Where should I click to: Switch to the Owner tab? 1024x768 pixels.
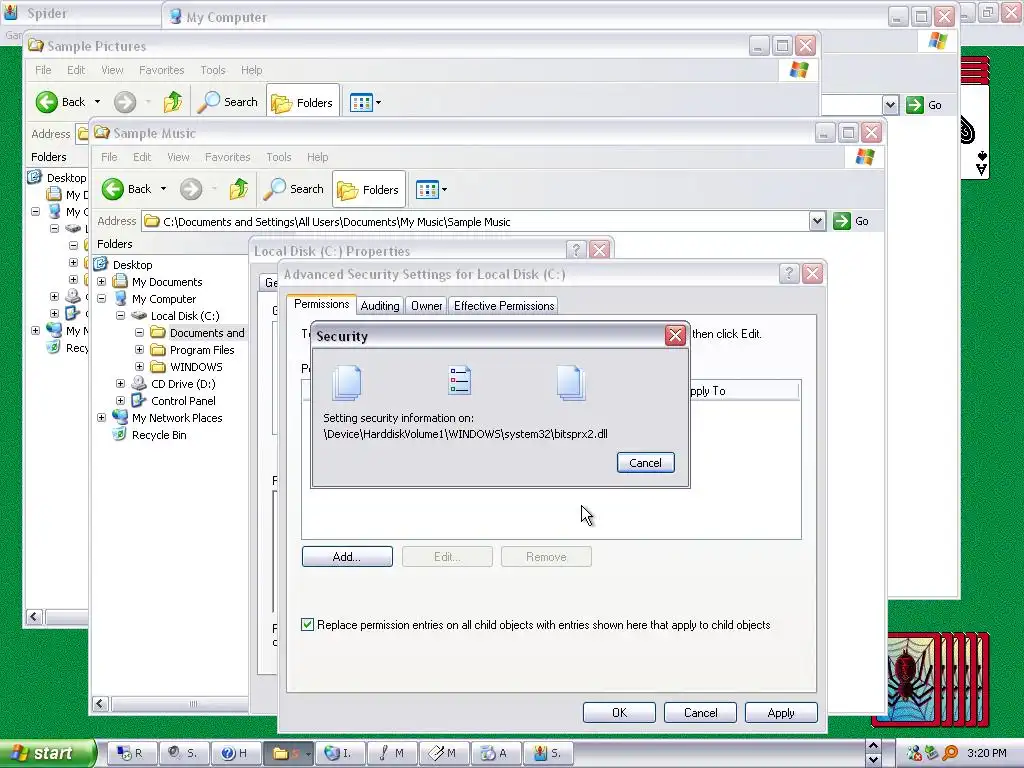pyautogui.click(x=426, y=306)
